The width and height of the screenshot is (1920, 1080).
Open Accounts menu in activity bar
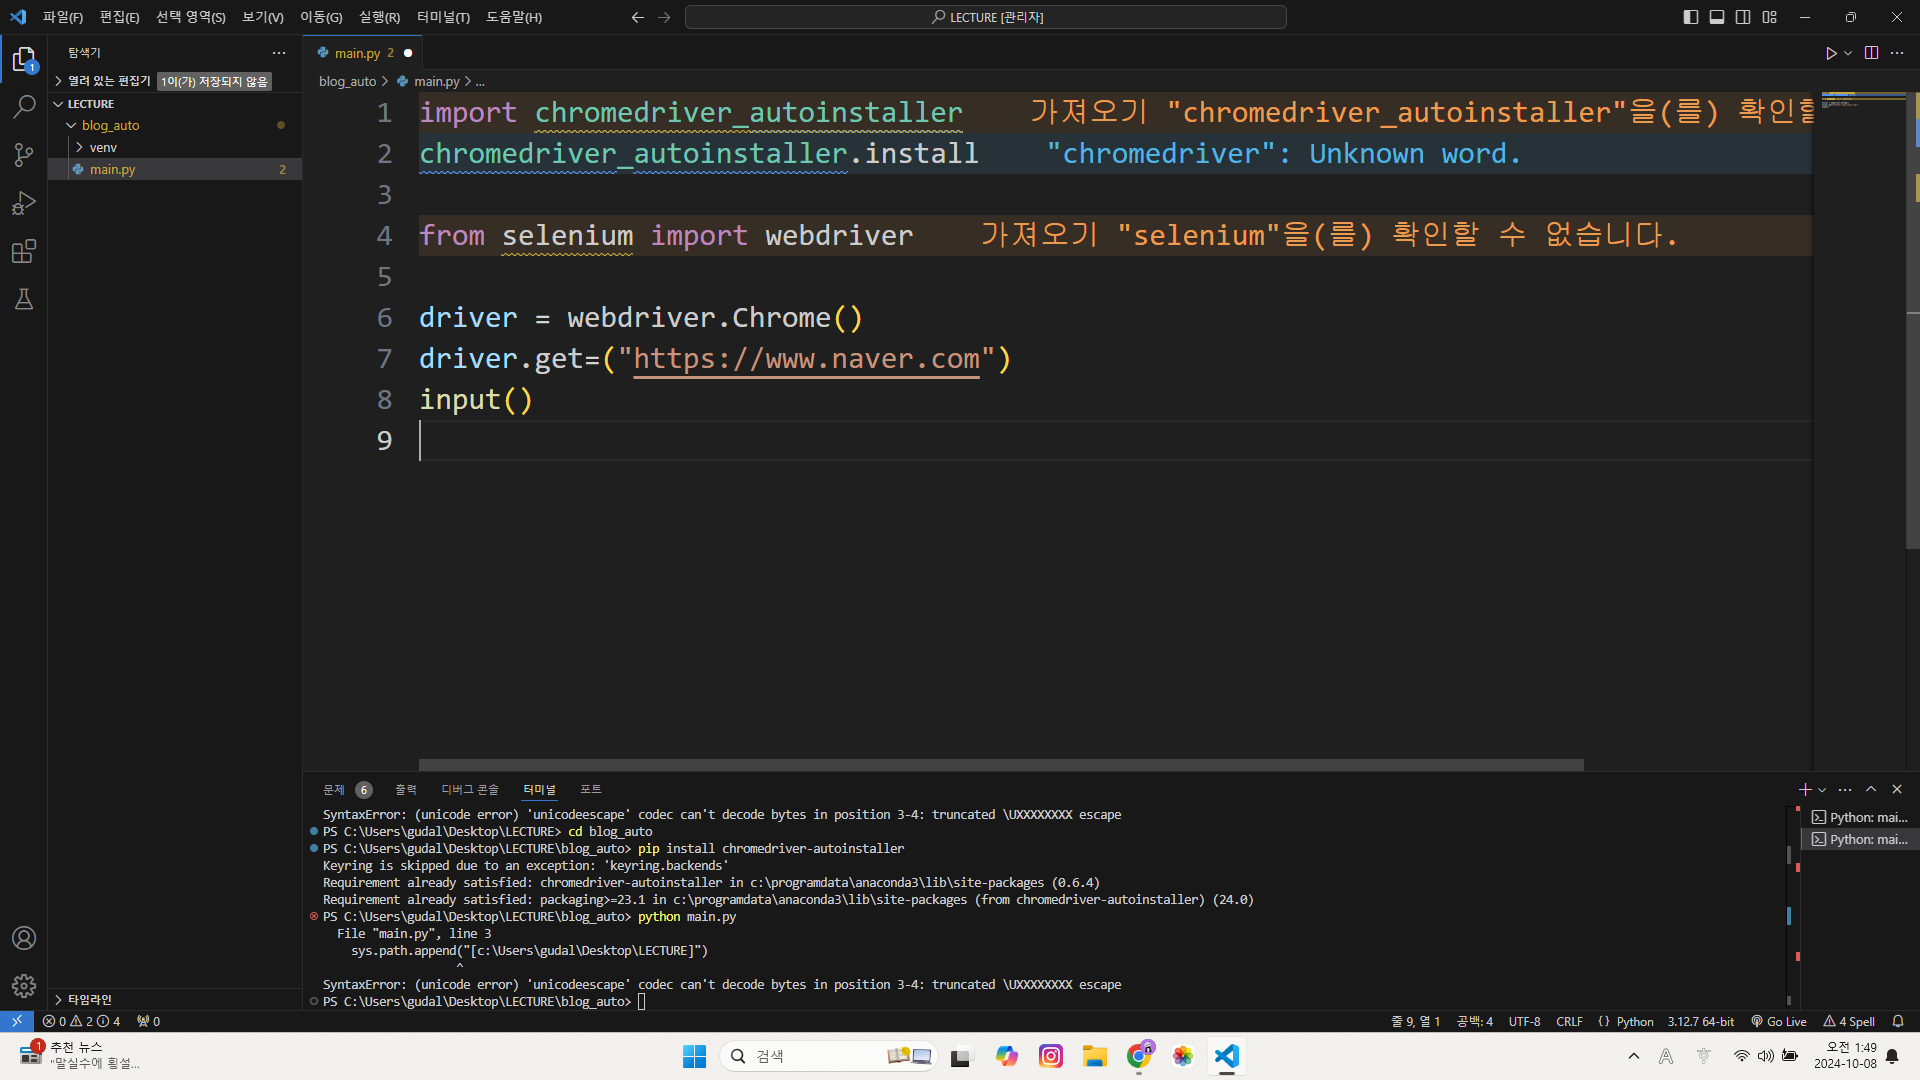click(24, 938)
